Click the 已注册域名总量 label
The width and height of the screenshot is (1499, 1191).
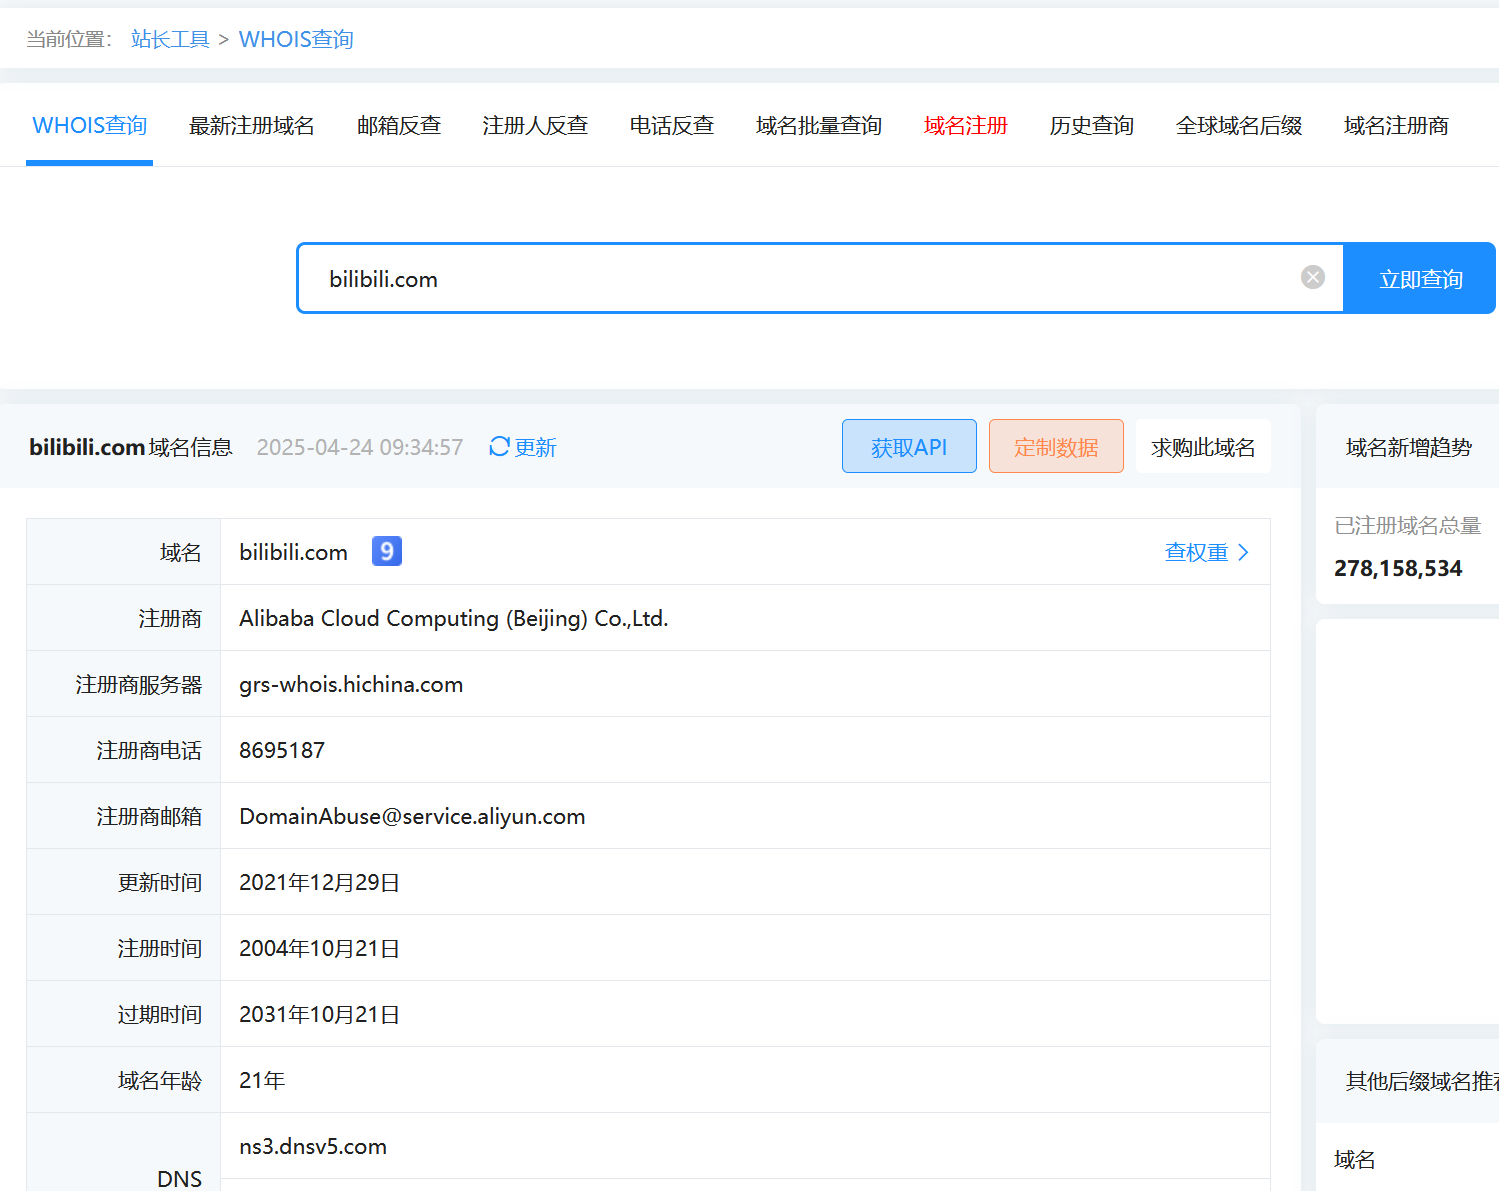tap(1407, 525)
